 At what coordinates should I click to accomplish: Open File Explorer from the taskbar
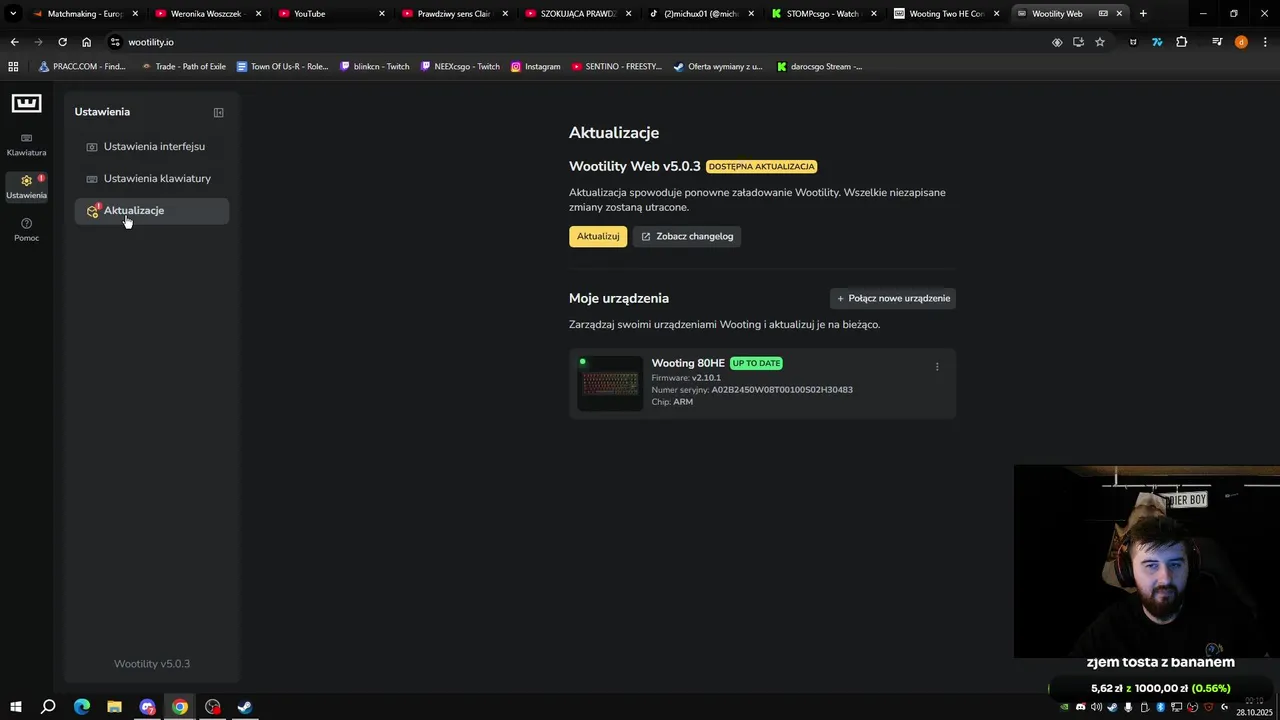pos(114,707)
